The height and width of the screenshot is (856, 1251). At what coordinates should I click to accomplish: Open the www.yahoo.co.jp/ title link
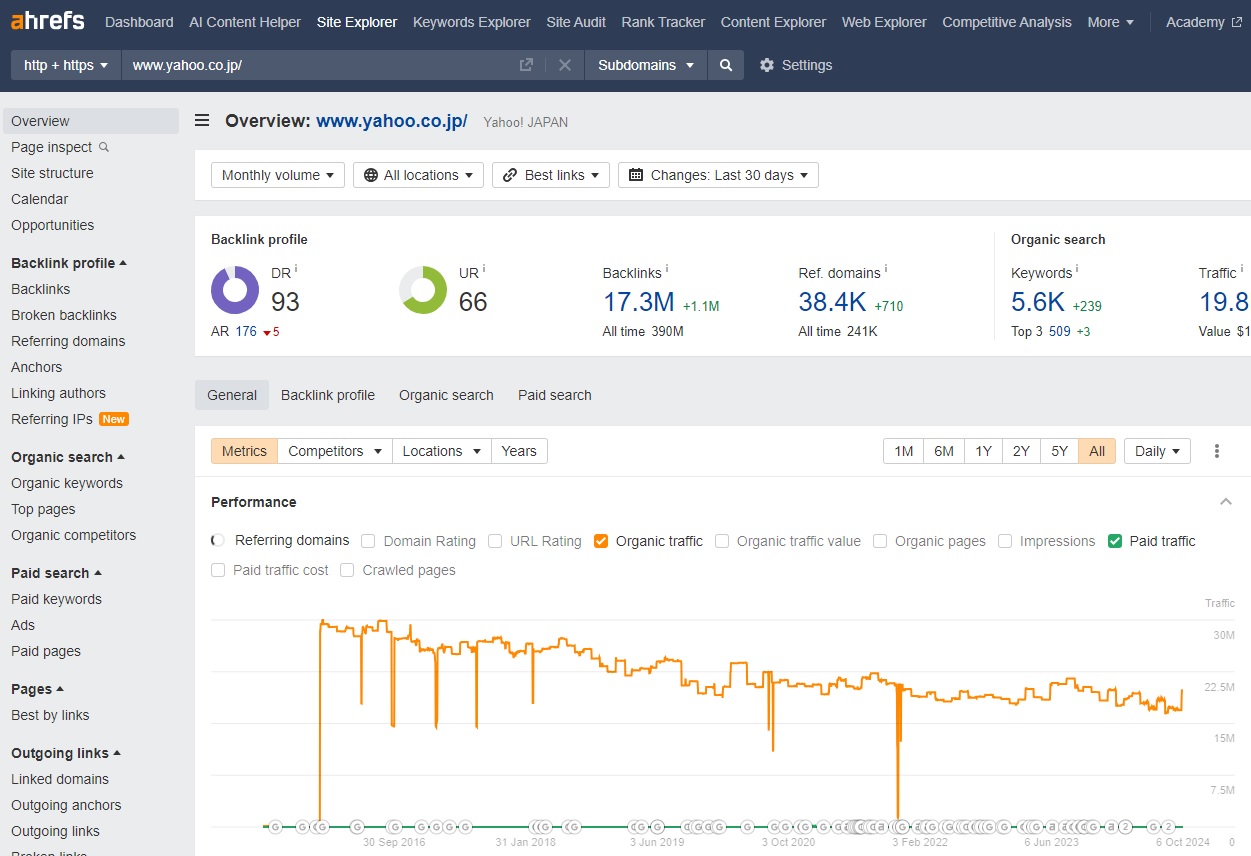[392, 121]
